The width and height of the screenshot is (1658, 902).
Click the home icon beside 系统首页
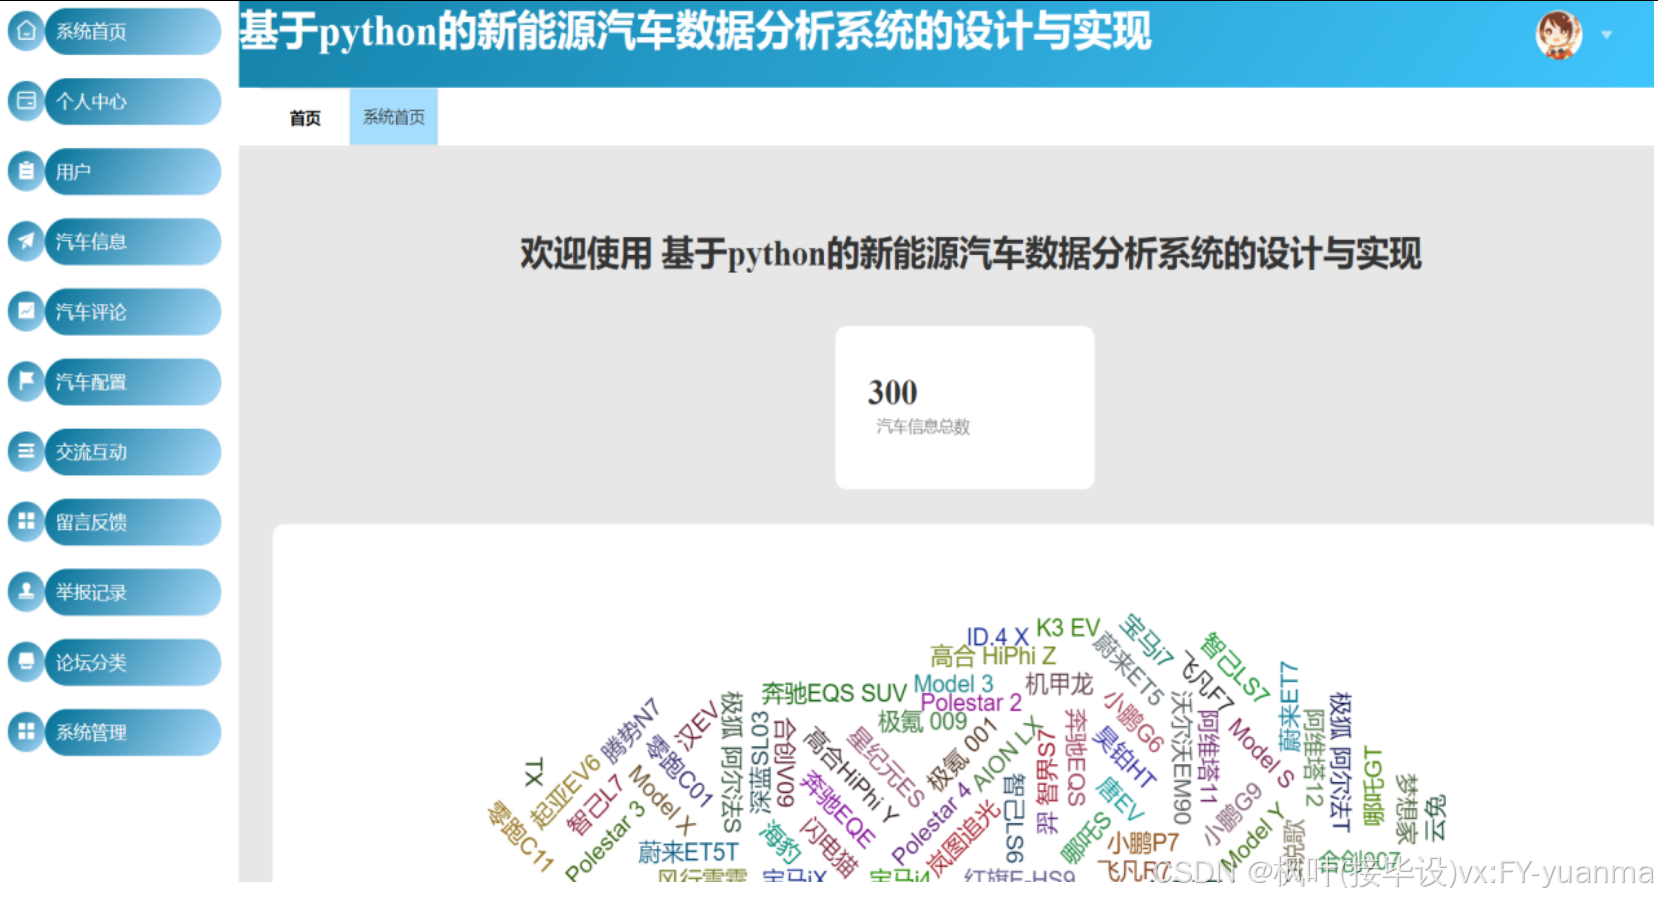[x=26, y=31]
